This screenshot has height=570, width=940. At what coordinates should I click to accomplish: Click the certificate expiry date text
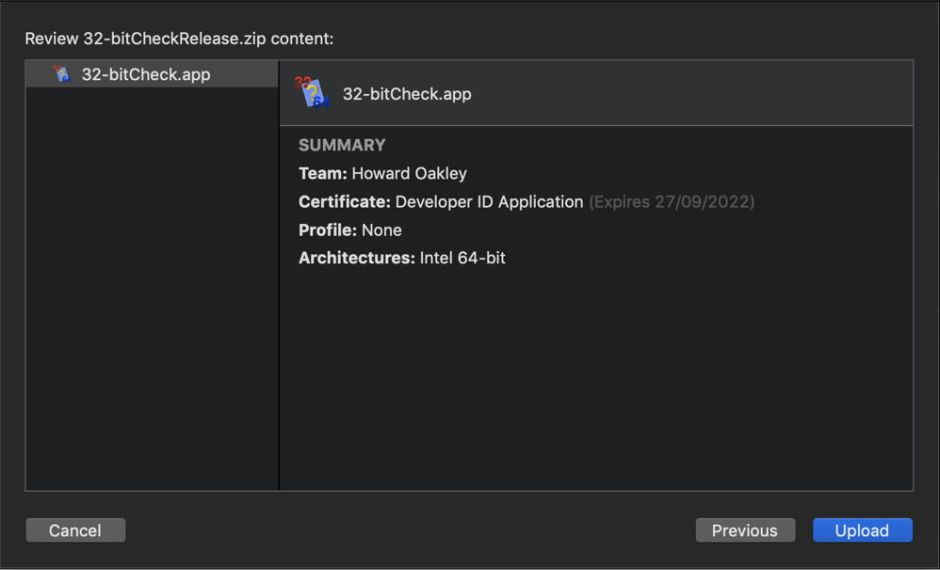(x=671, y=201)
